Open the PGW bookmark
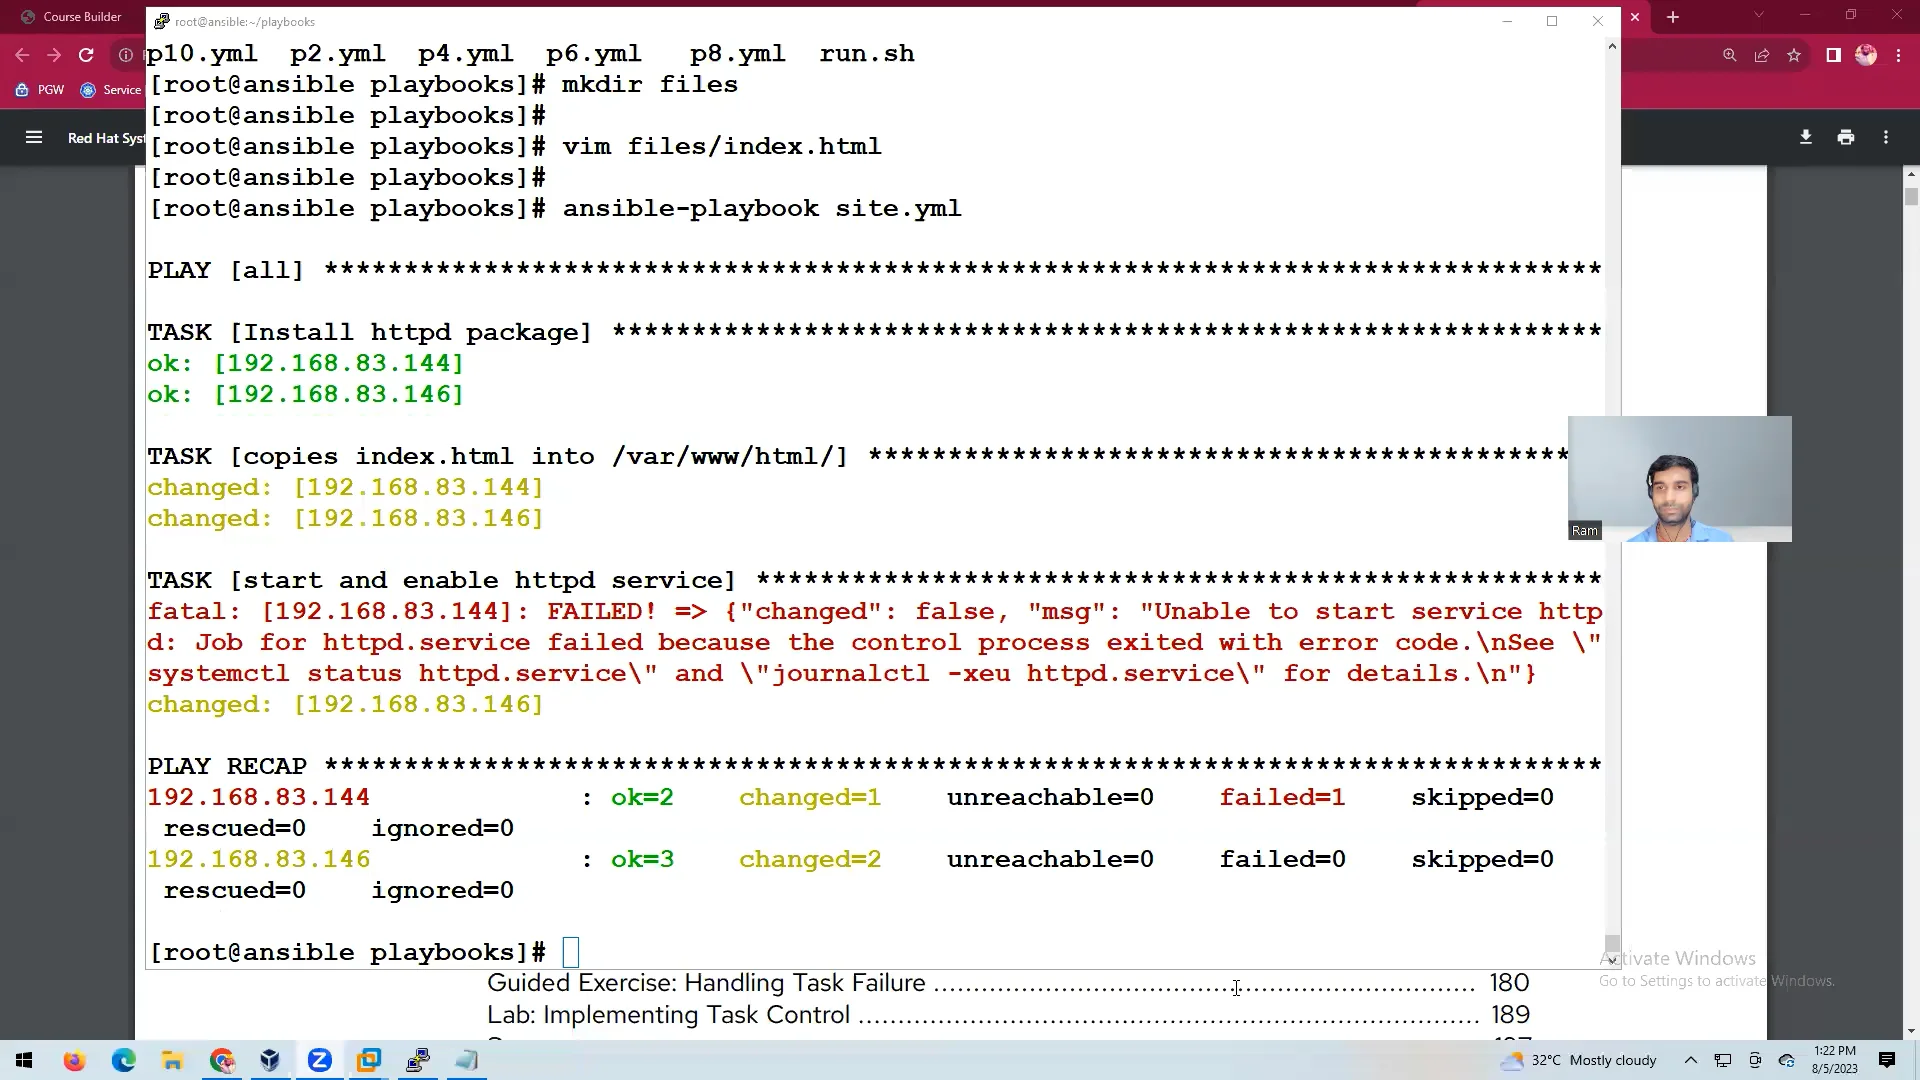Screen dimensions: 1920x1080 tap(40, 90)
